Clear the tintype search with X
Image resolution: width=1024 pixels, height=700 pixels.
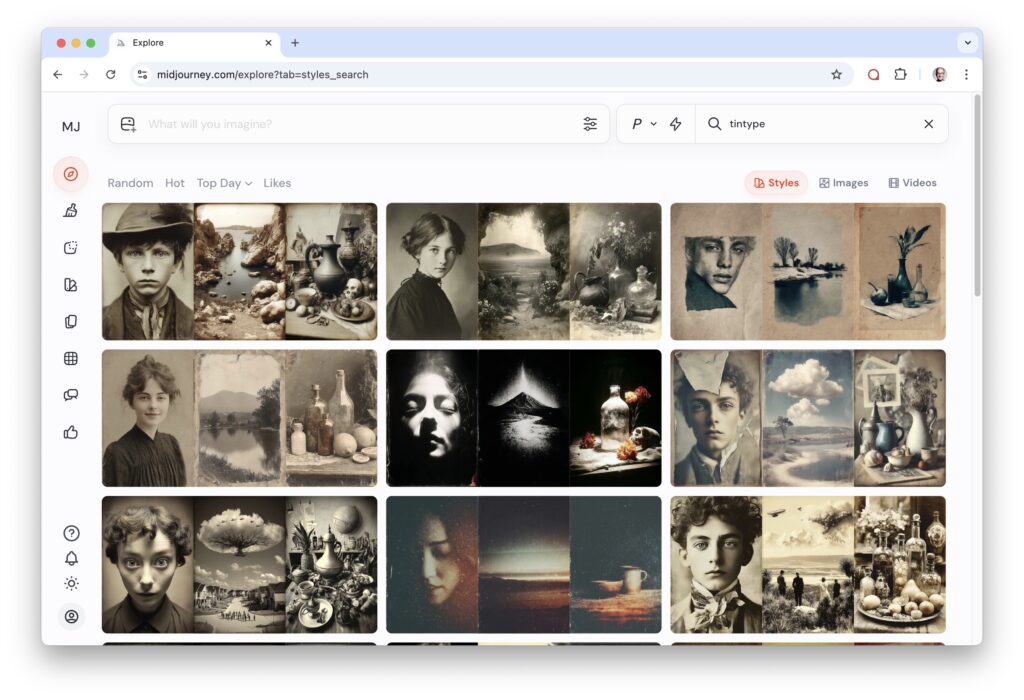click(x=928, y=124)
